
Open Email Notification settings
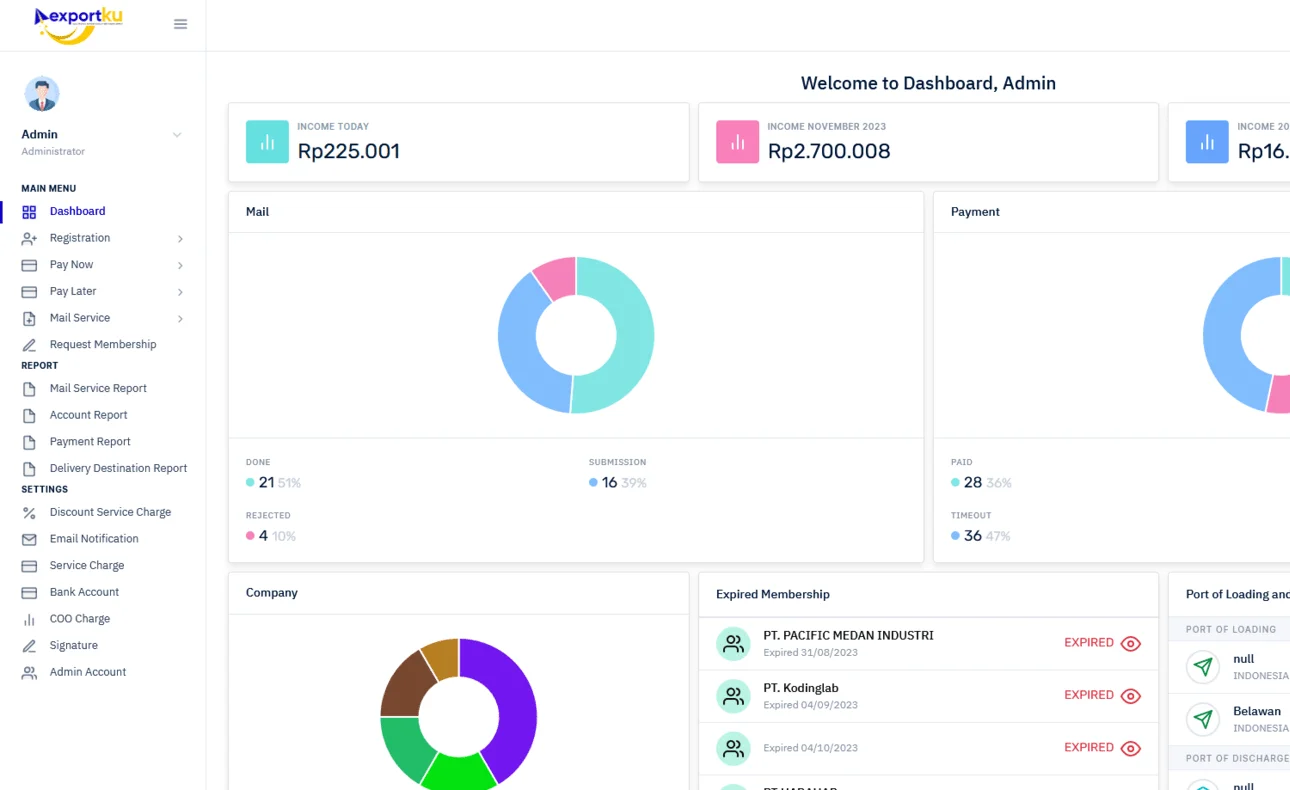click(94, 539)
